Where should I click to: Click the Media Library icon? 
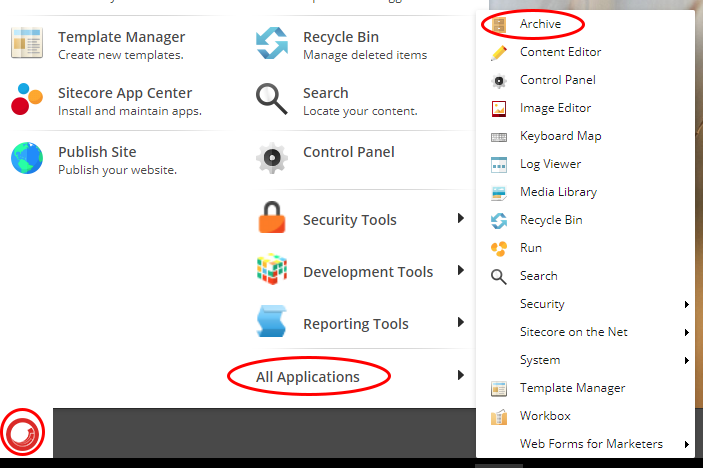point(499,193)
